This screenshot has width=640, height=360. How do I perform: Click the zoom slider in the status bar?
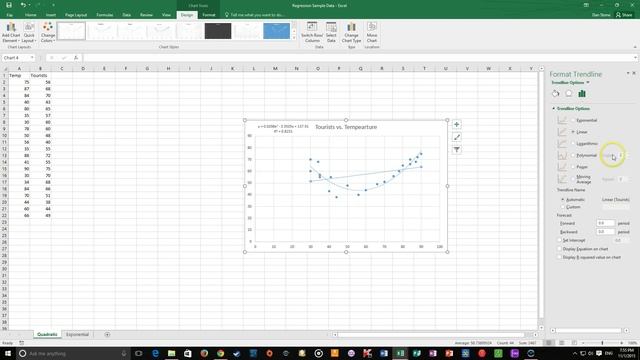[602, 343]
